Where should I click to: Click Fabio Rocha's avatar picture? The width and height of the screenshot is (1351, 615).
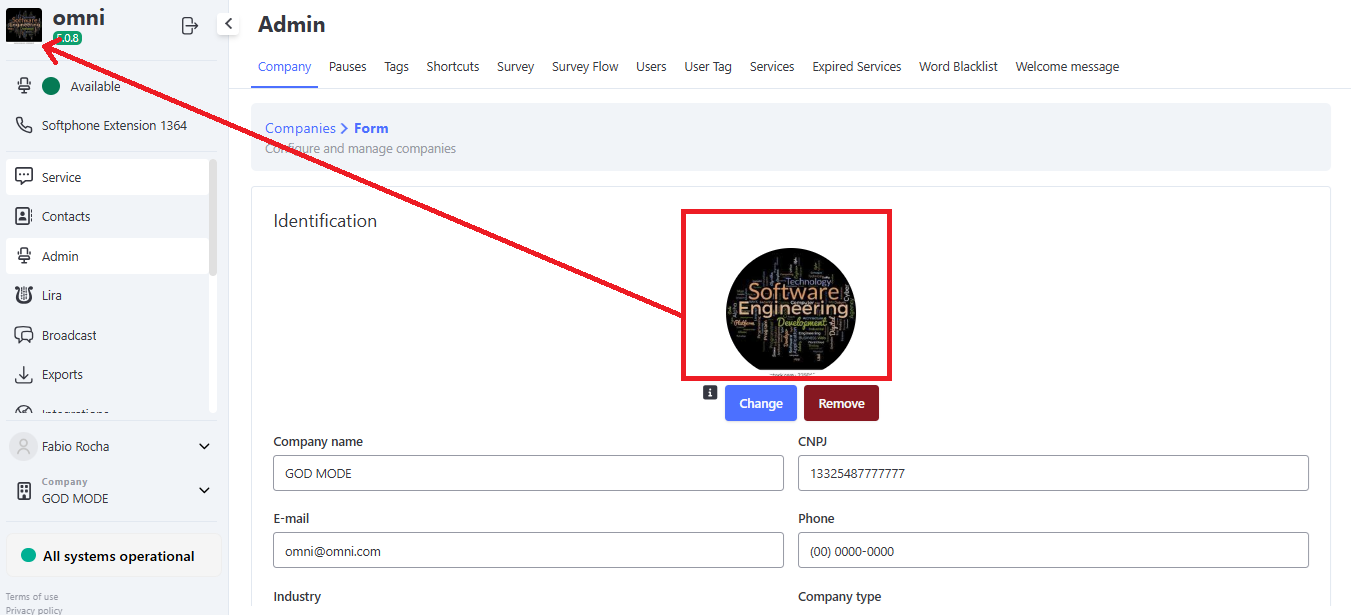(24, 446)
